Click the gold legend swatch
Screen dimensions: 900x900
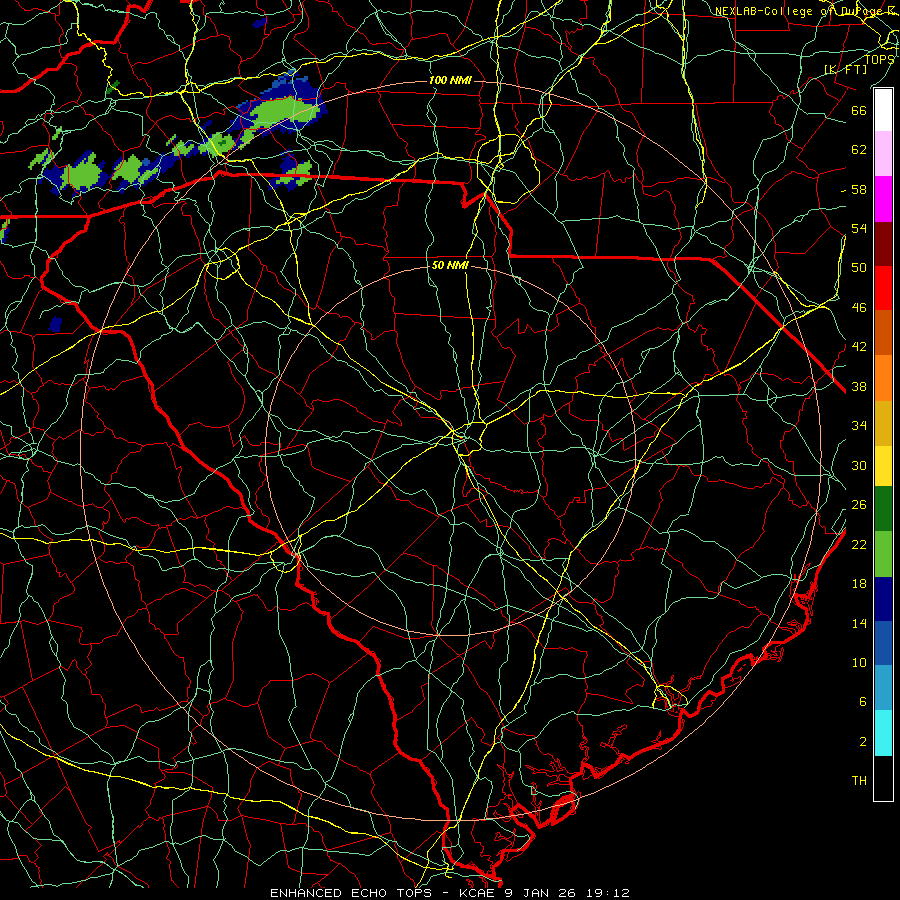(883, 422)
